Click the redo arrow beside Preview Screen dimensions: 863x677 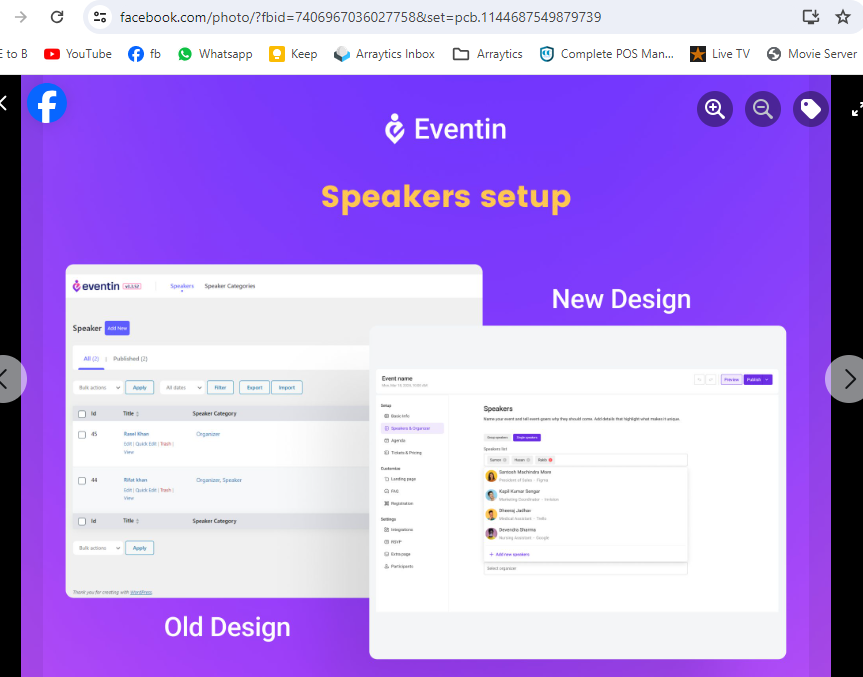point(711,380)
